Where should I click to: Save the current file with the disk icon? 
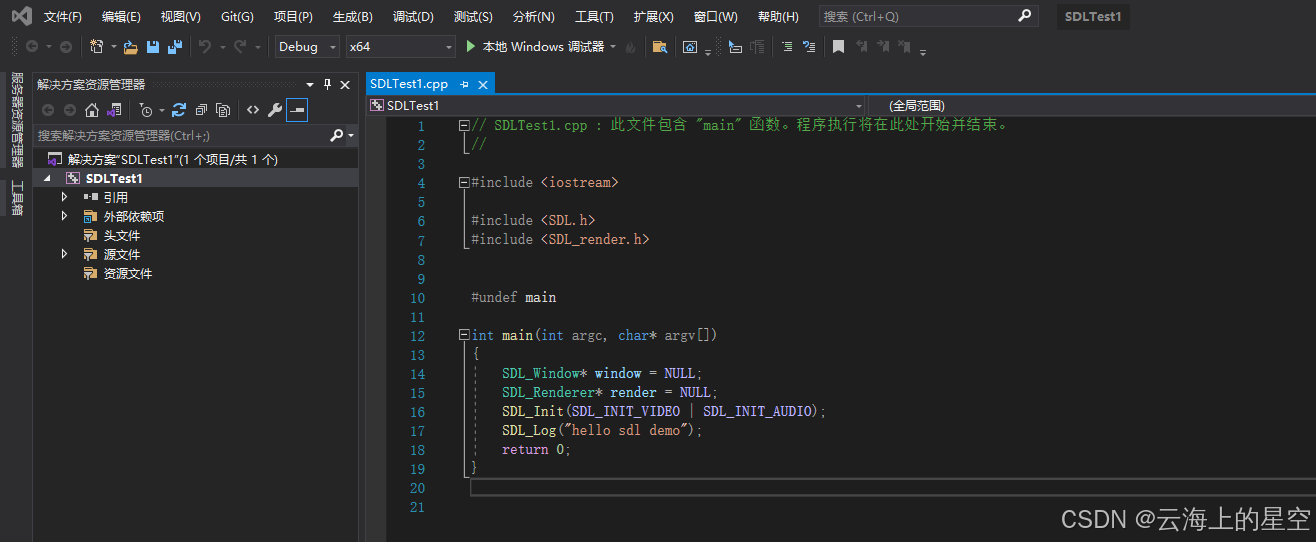click(153, 46)
